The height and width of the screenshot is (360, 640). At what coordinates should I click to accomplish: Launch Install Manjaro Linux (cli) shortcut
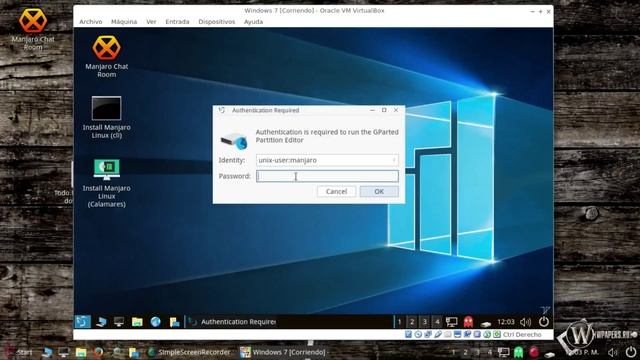point(107,118)
